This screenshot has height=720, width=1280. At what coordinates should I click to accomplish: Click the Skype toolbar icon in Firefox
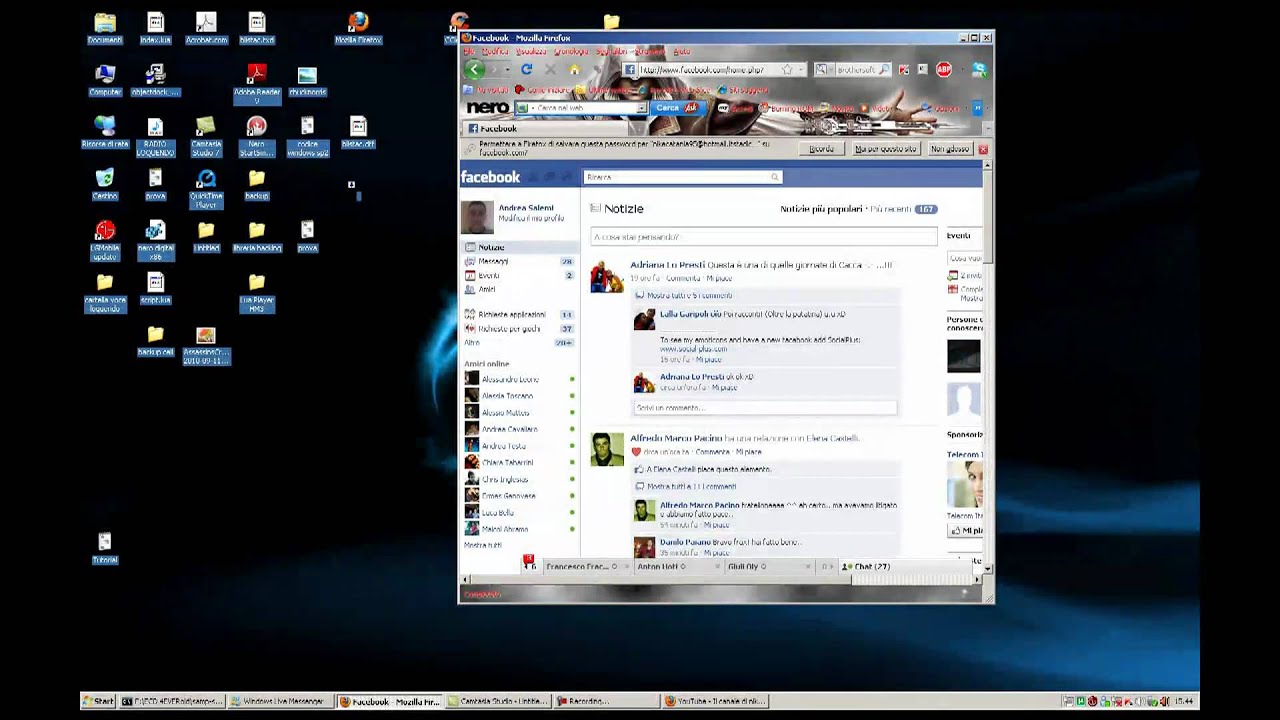[x=979, y=69]
